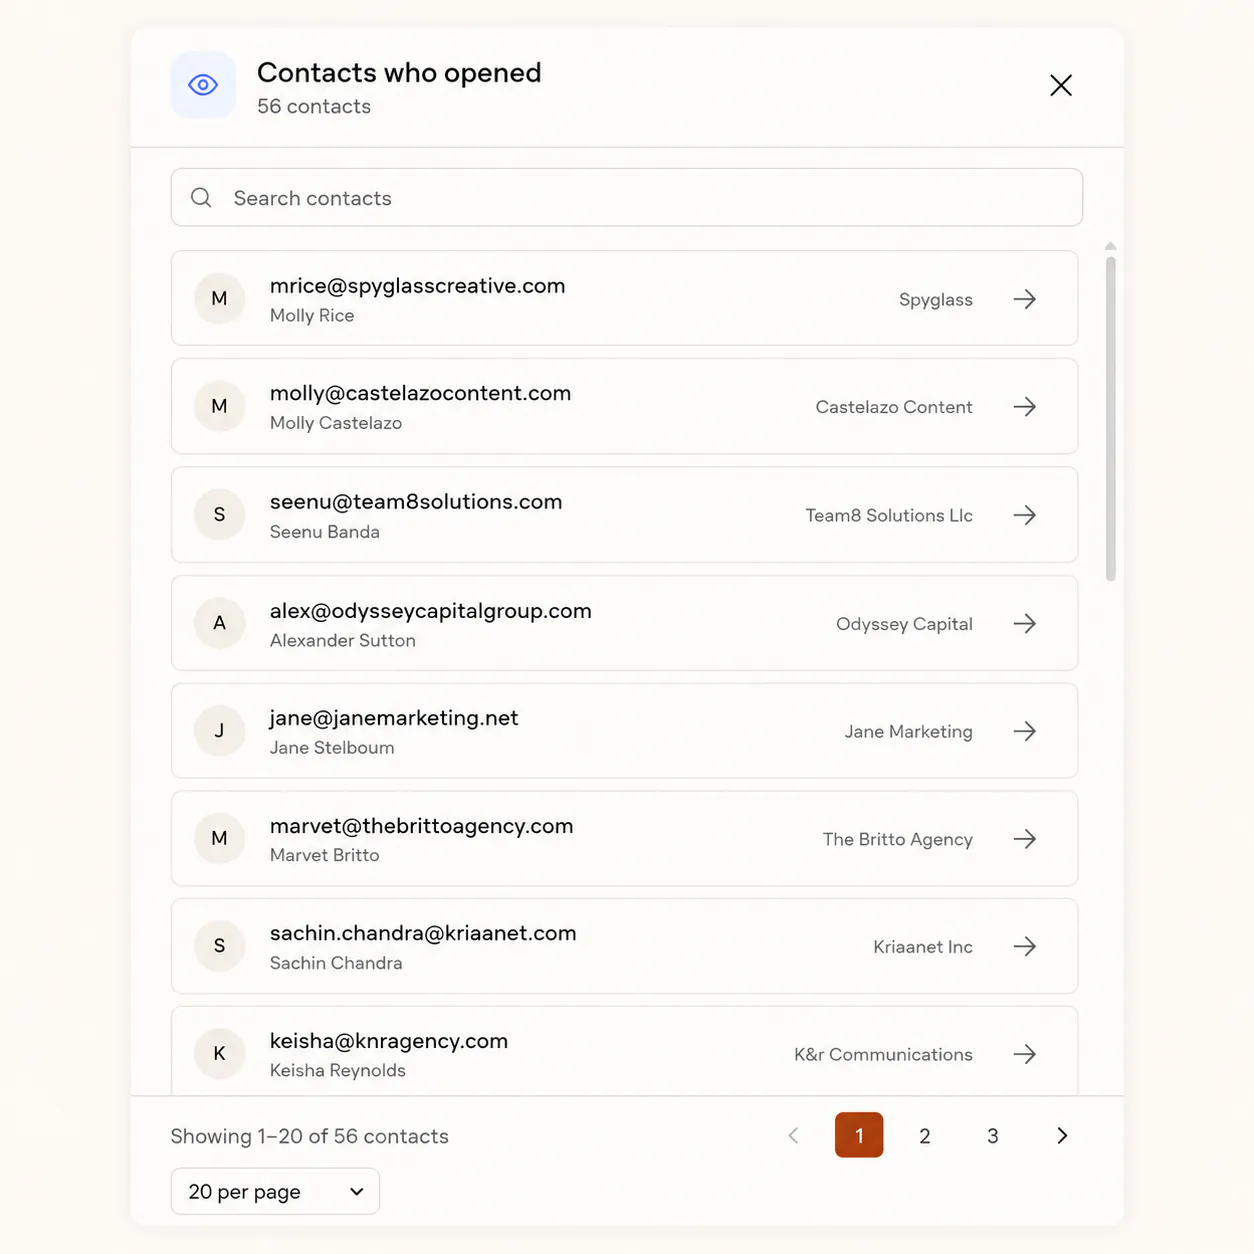Click The Britto Agency label
The width and height of the screenshot is (1254, 1254).
pyautogui.click(x=898, y=839)
